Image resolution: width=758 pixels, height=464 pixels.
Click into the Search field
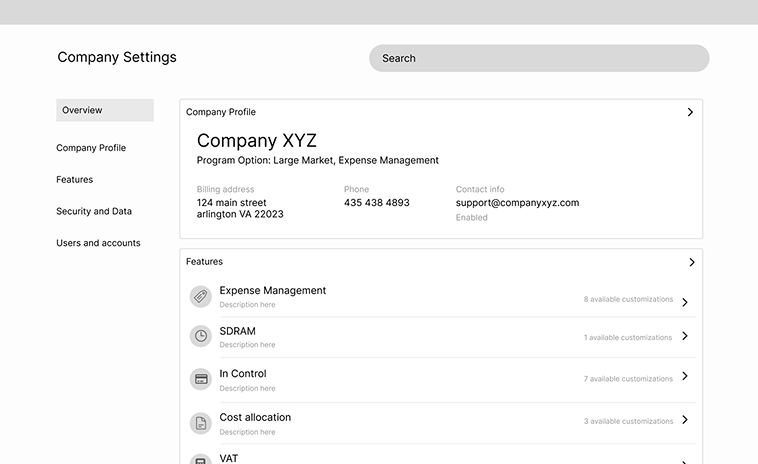[x=539, y=58]
